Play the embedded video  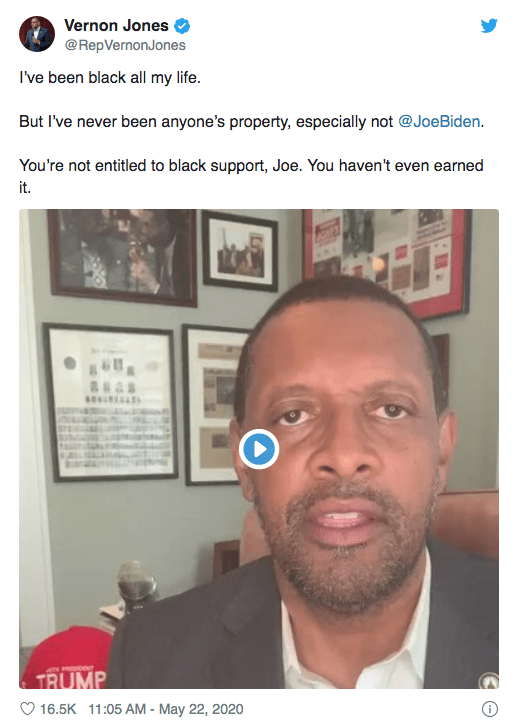point(259,449)
